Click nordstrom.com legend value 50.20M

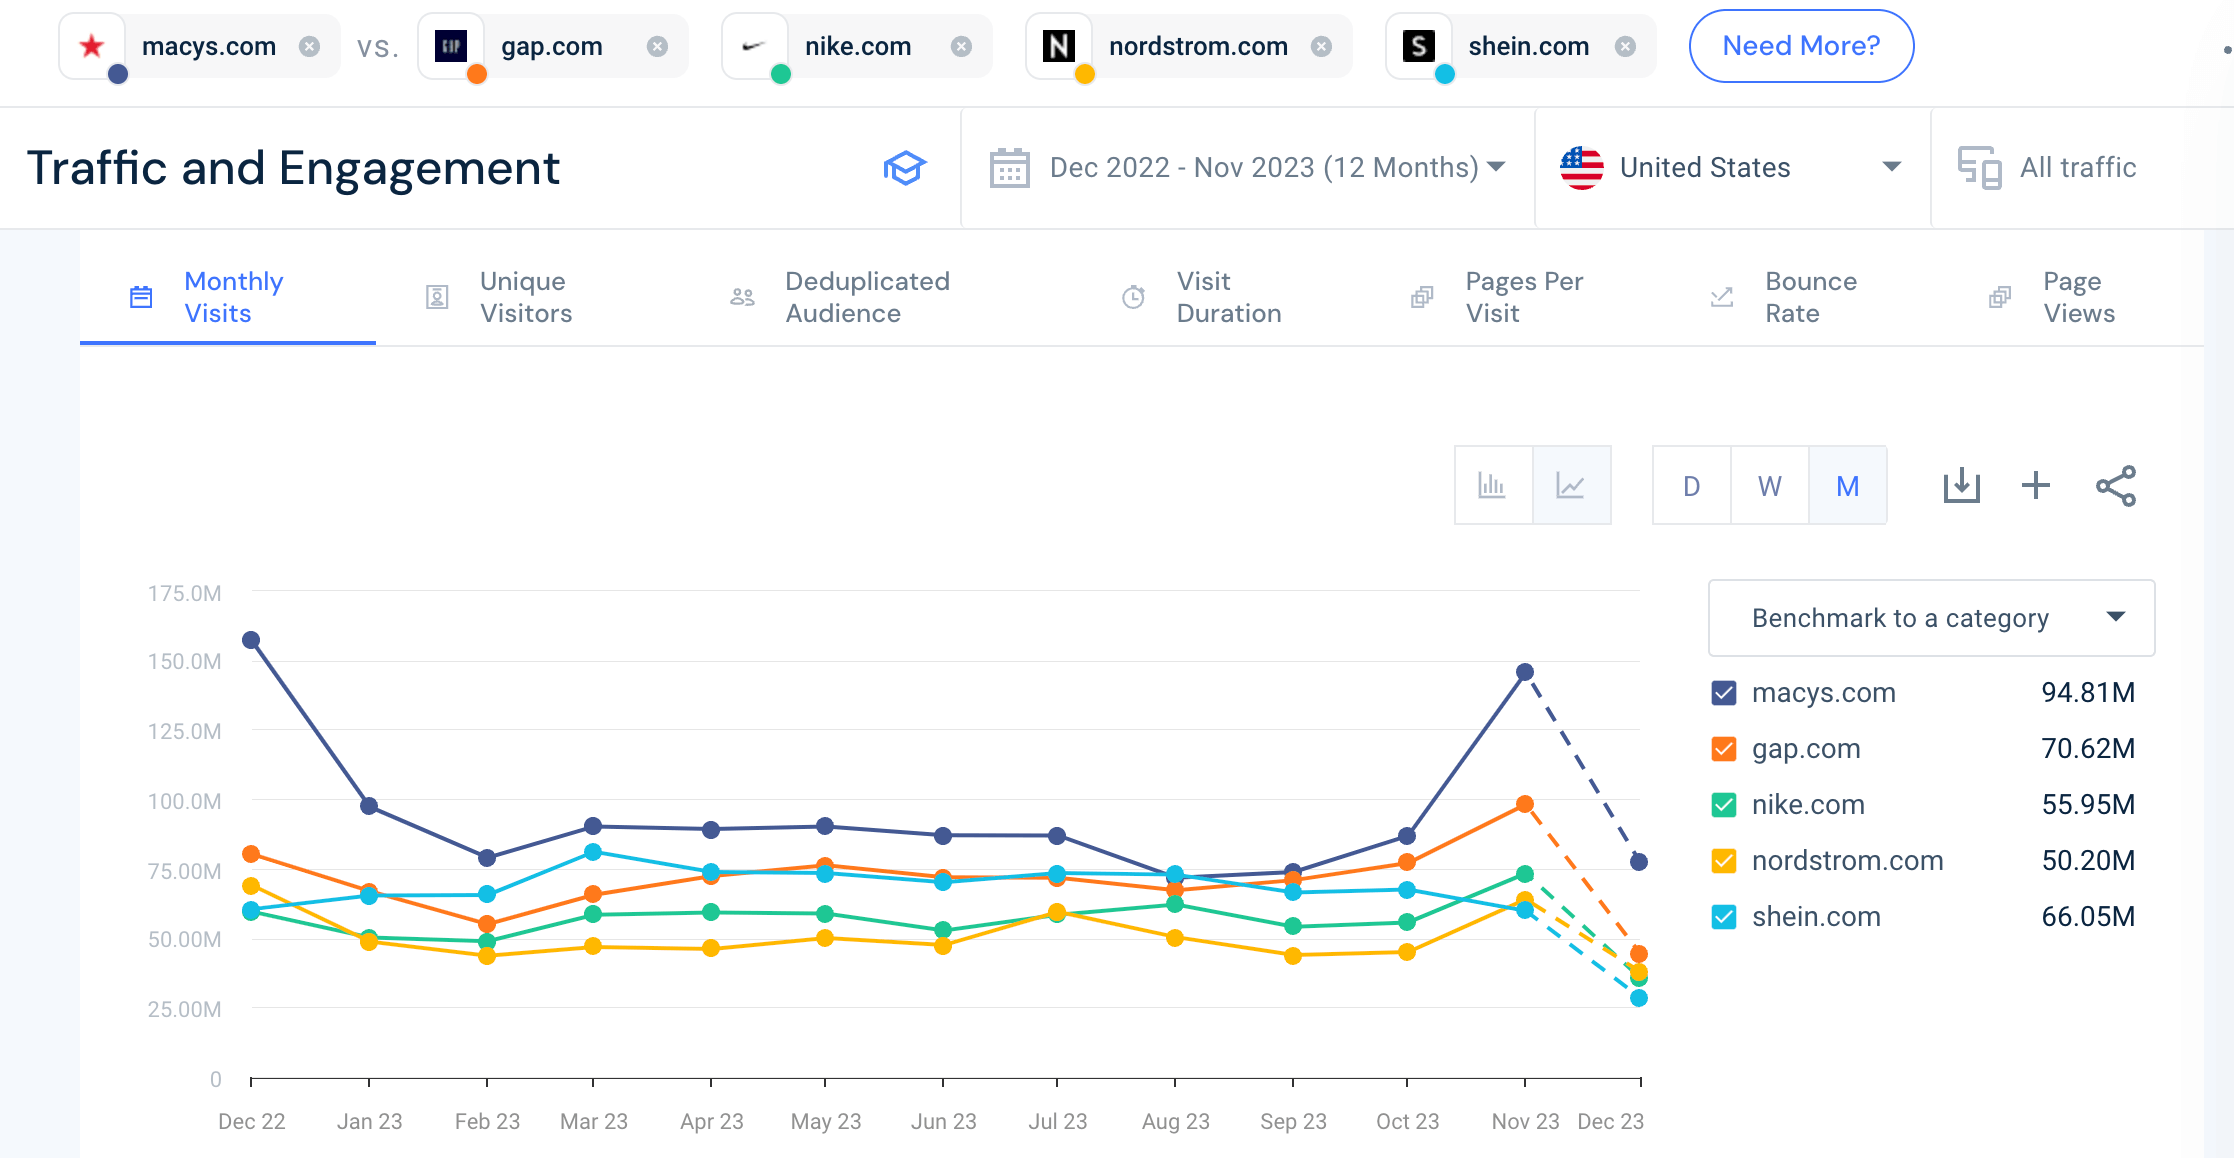[2088, 861]
